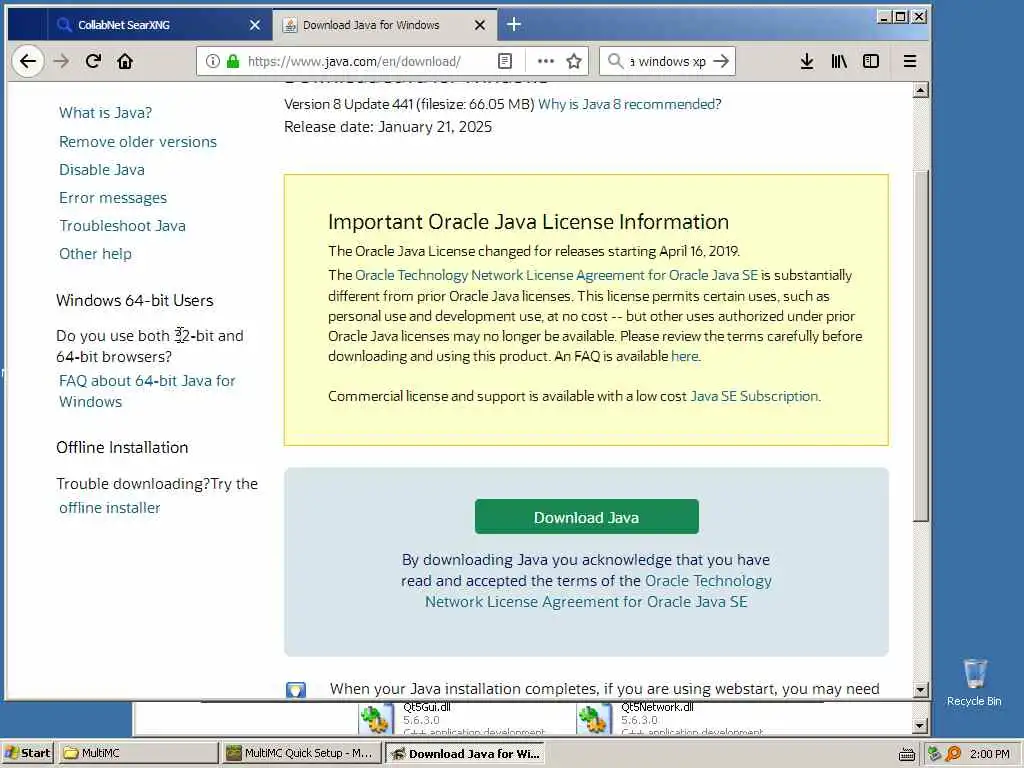
Task: Click the network status tray icon
Action: point(935,754)
